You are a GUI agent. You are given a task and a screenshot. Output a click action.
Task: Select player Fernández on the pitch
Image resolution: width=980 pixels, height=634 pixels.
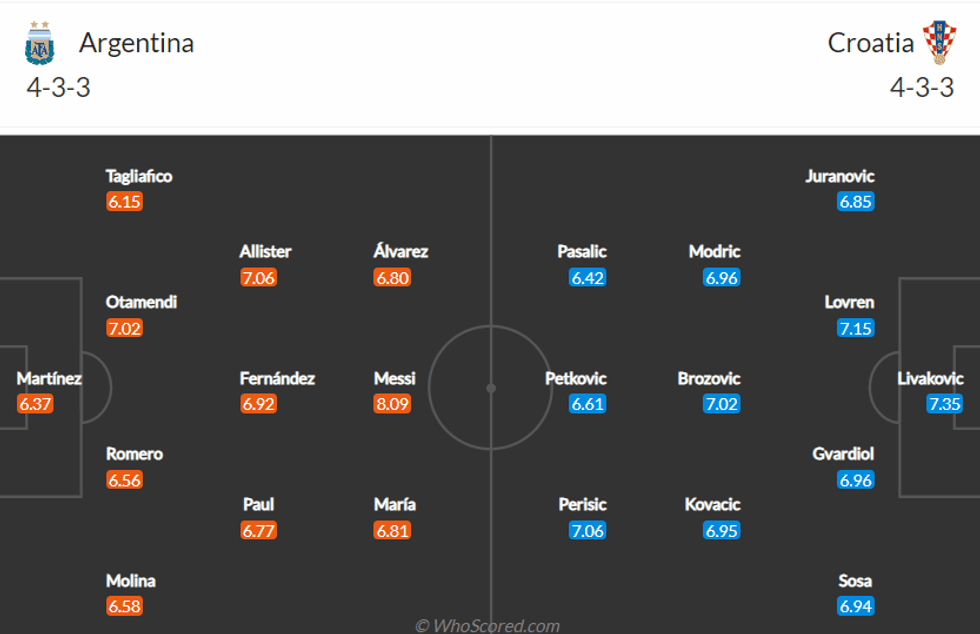tap(277, 379)
